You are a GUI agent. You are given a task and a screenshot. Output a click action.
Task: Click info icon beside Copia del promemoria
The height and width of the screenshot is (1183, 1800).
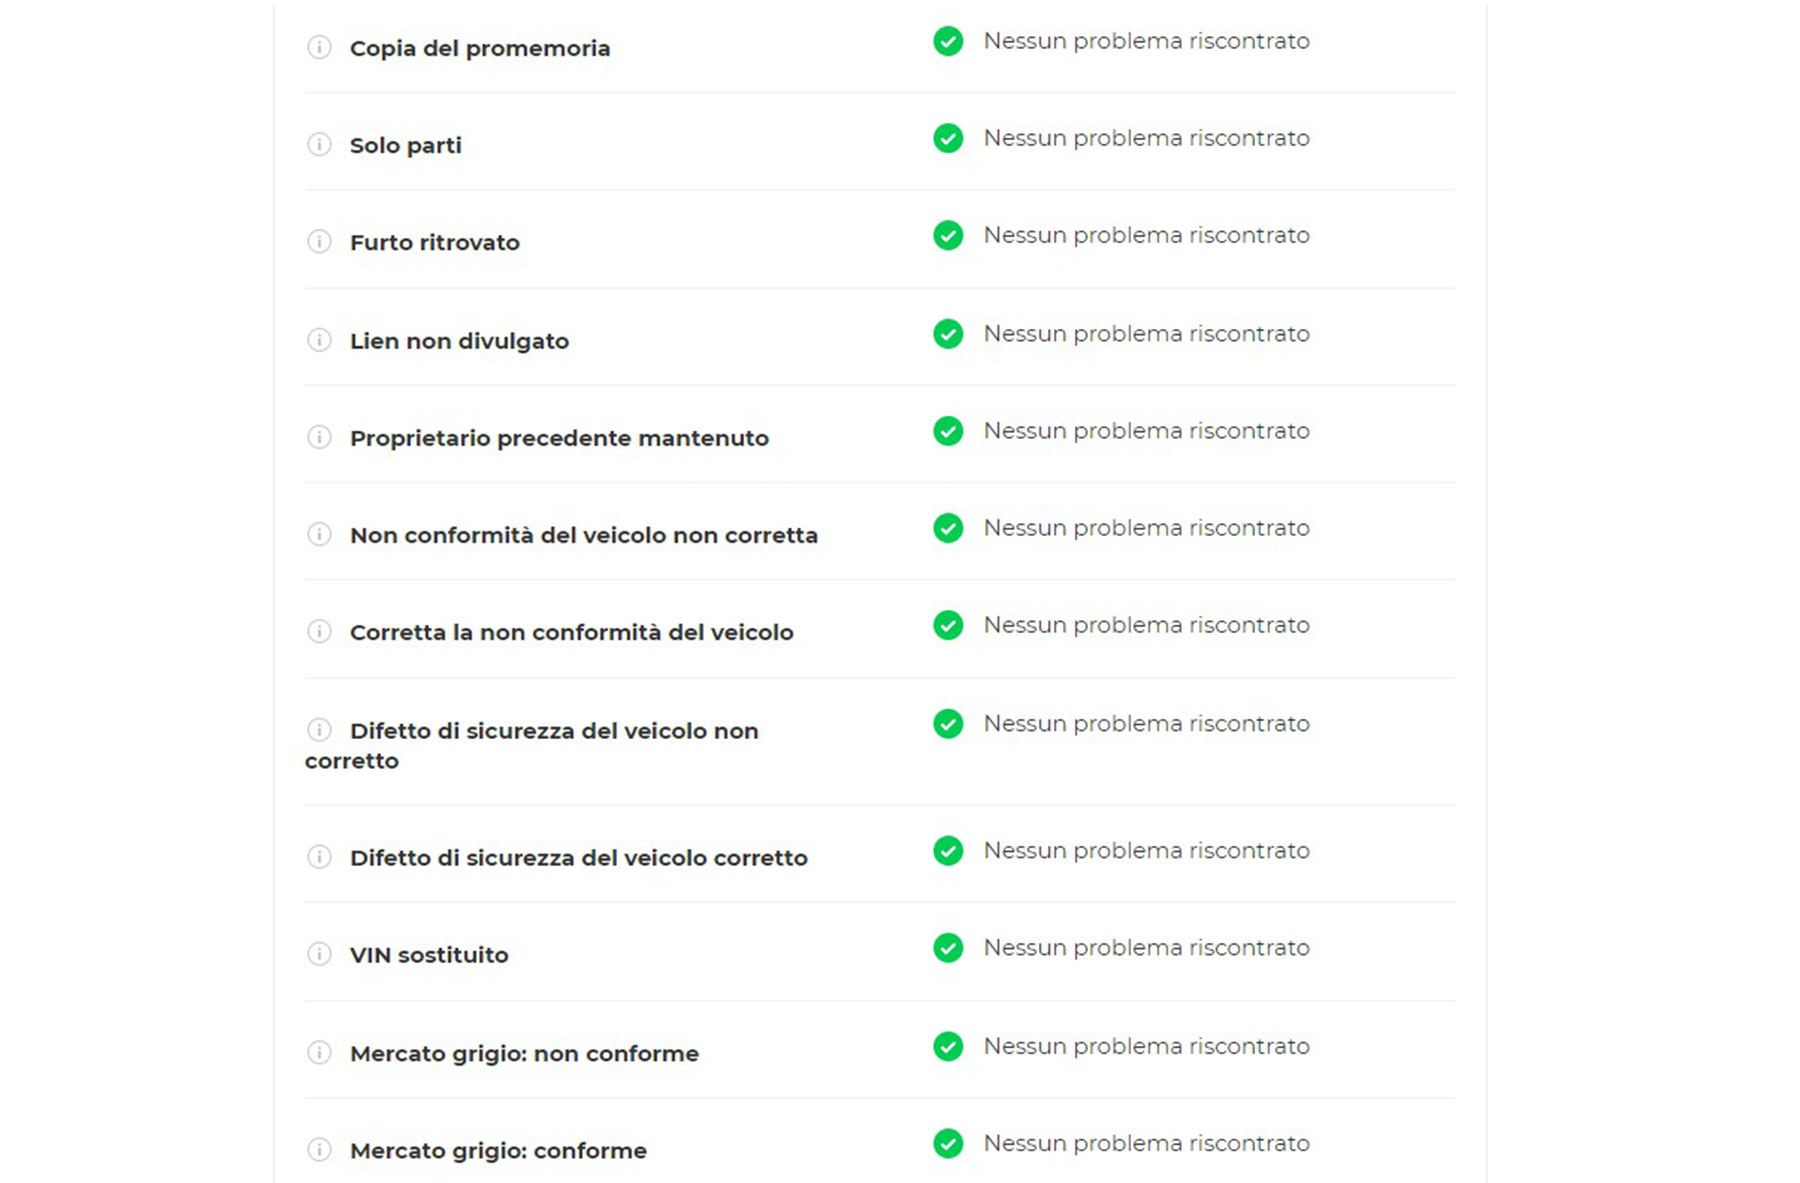319,47
